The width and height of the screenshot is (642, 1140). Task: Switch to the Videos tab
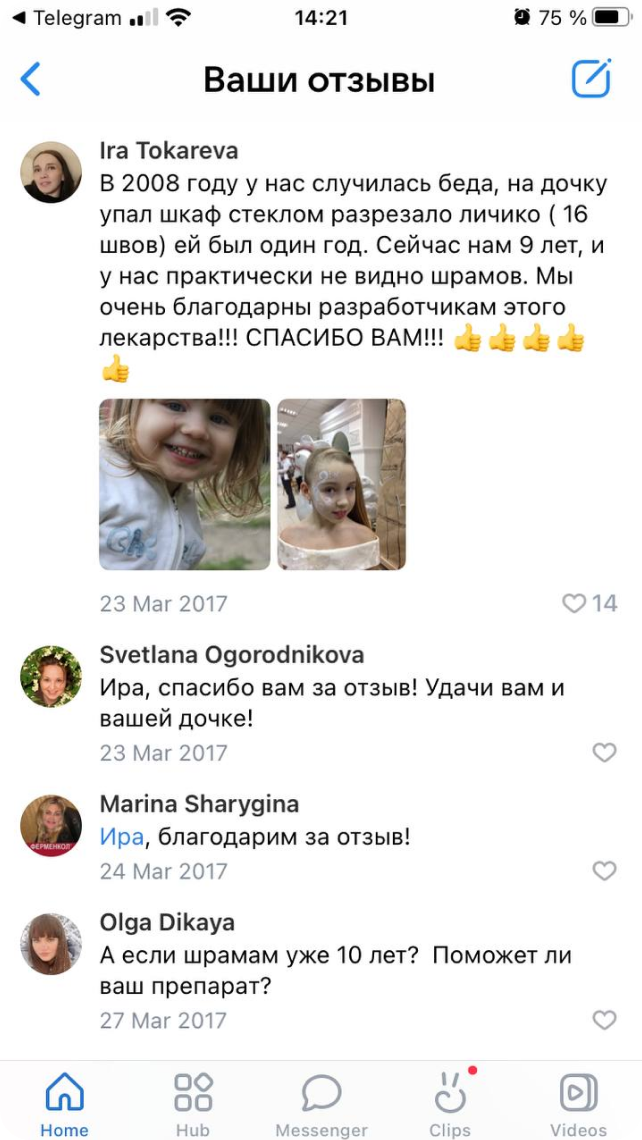[x=579, y=1104]
